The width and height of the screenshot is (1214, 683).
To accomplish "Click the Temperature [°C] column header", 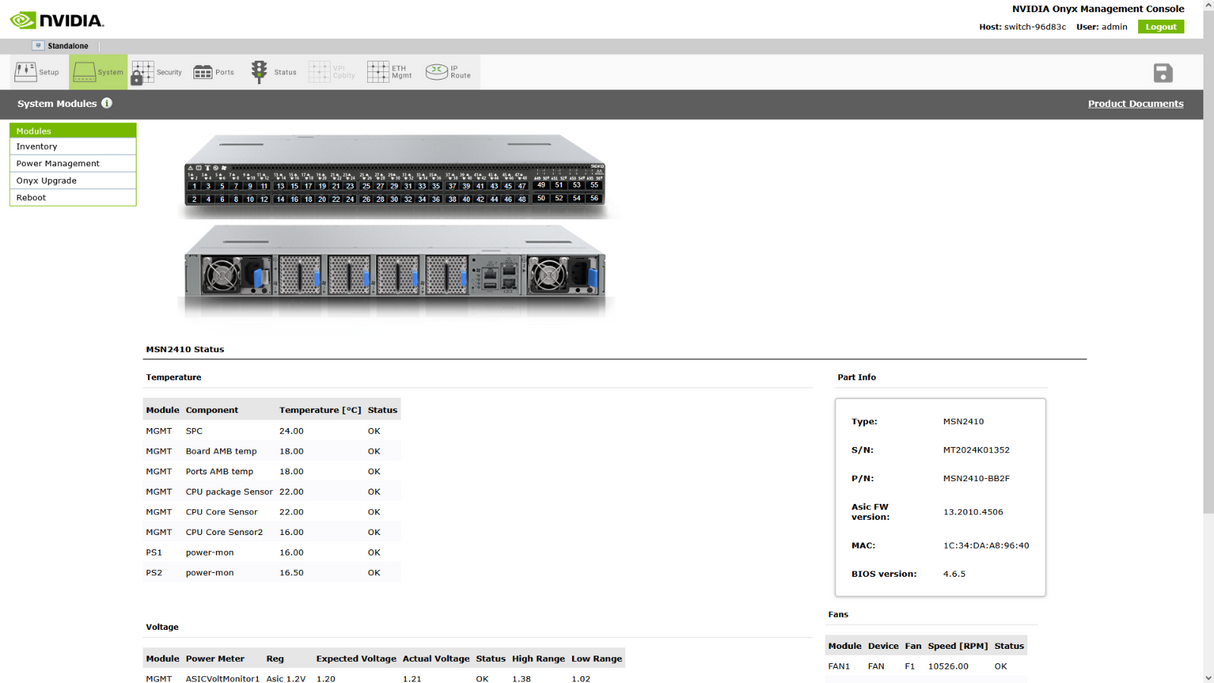I will 320,410.
